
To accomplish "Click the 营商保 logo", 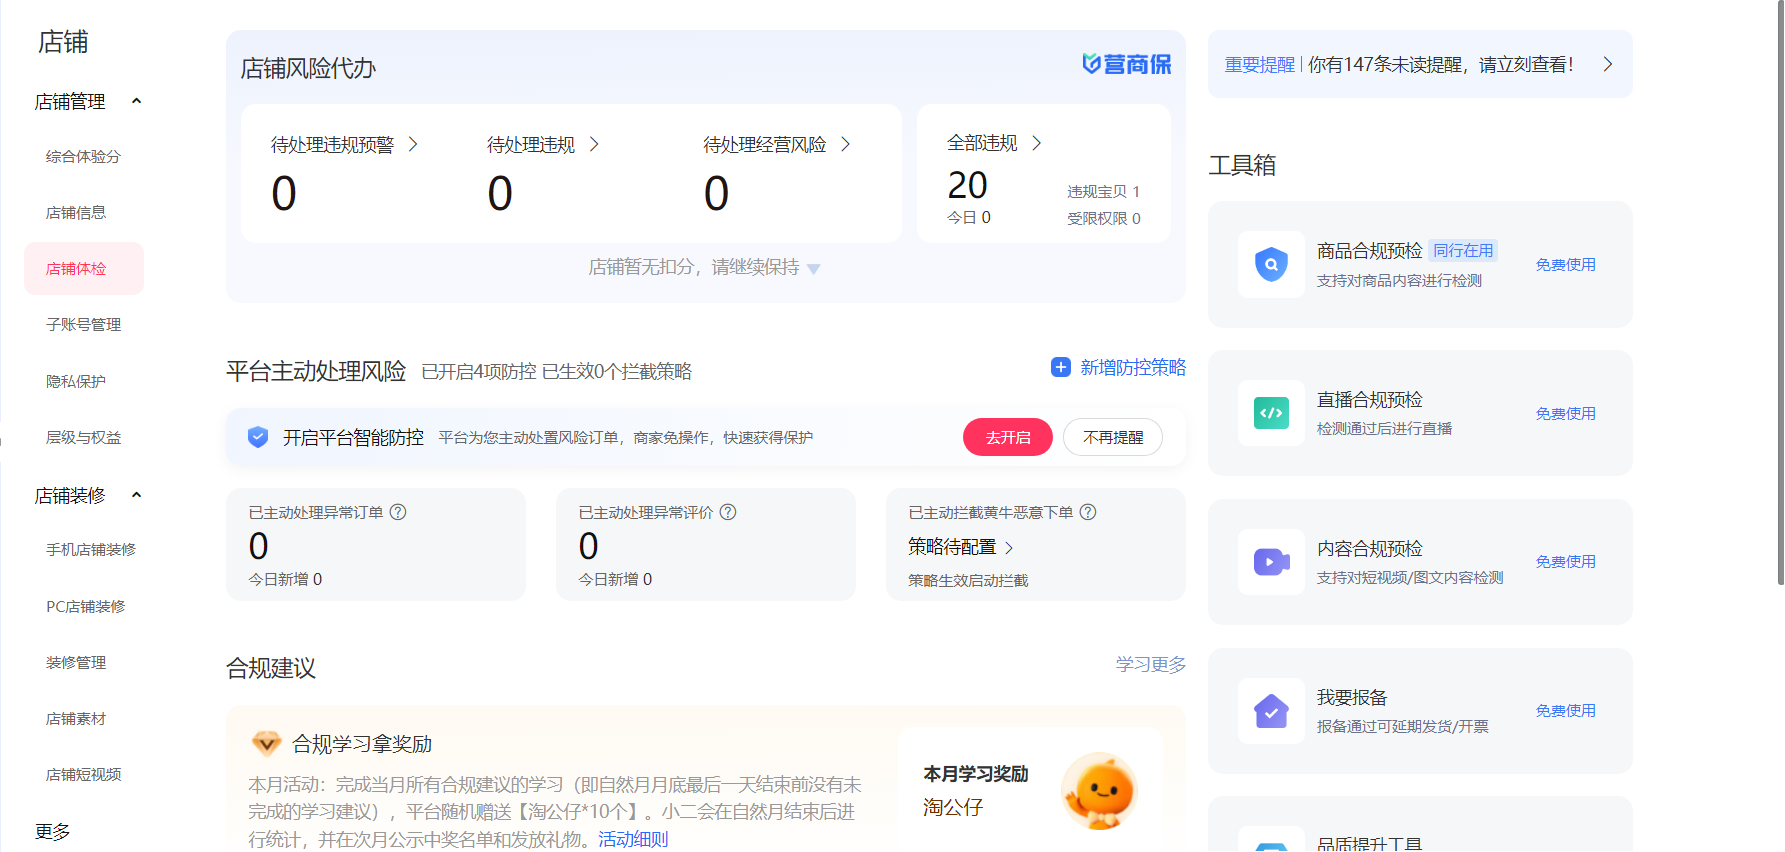I will tap(1127, 64).
